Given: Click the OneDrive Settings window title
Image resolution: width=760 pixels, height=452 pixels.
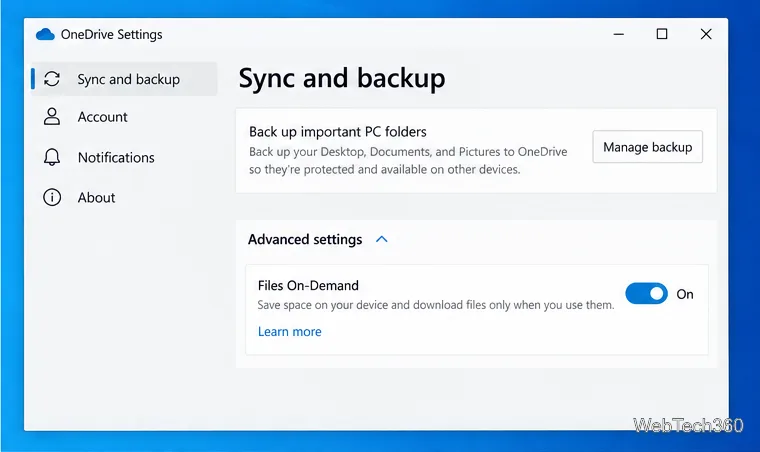Looking at the screenshot, I should 111,34.
